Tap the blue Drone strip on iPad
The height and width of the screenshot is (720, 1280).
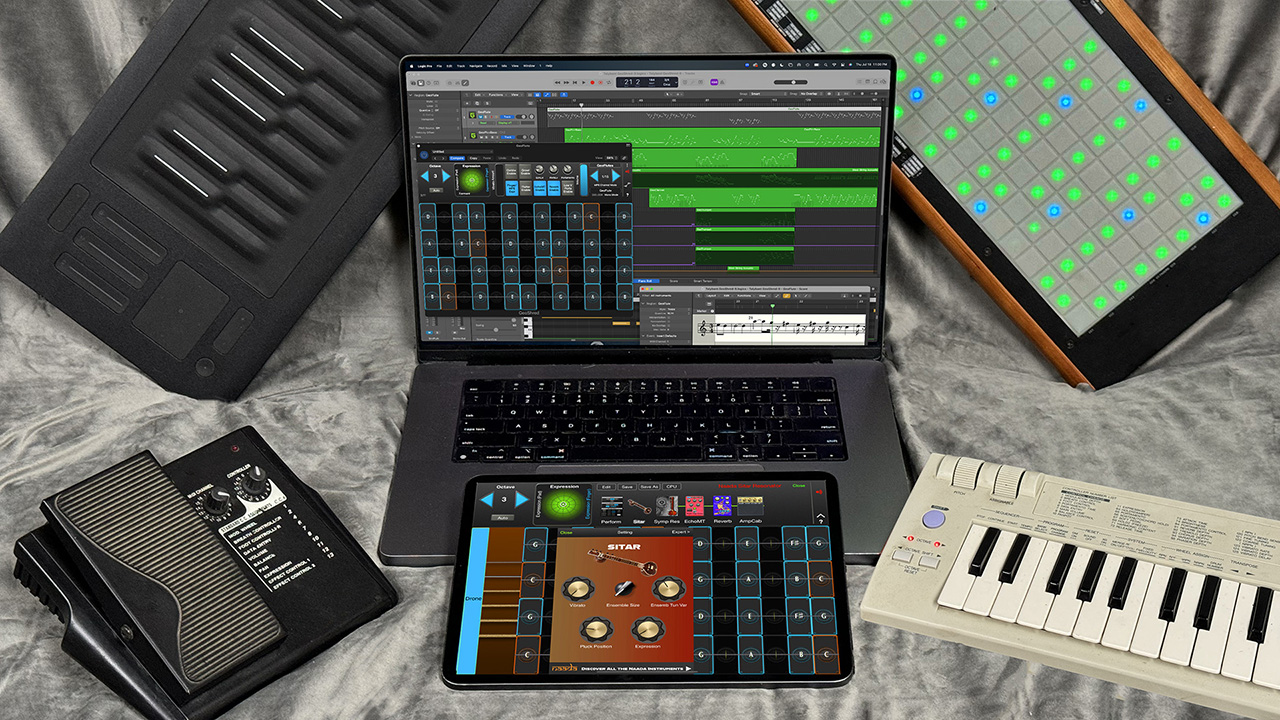coord(472,600)
